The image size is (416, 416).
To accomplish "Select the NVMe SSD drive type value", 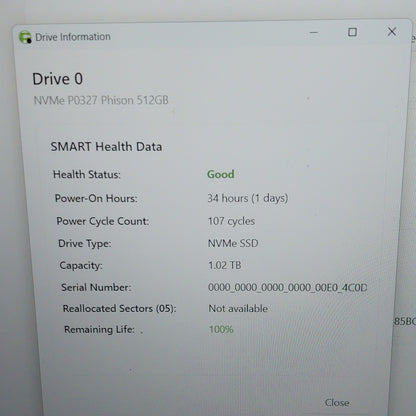I will point(233,243).
